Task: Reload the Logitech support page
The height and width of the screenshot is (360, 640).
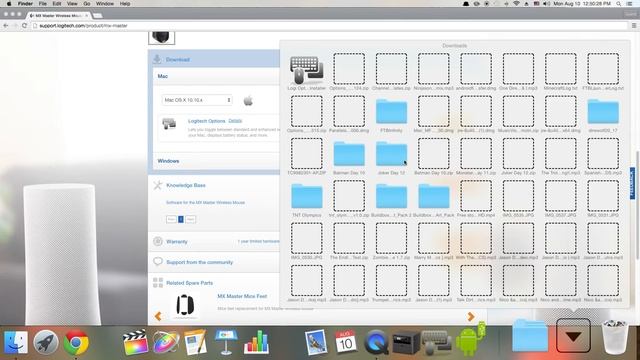Action: pyautogui.click(x=24, y=25)
